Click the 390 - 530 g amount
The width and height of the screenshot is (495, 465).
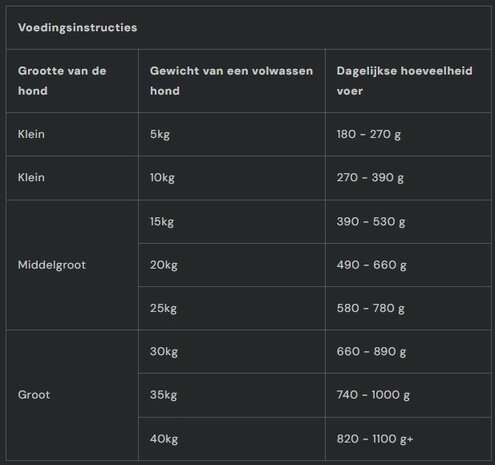click(x=371, y=222)
